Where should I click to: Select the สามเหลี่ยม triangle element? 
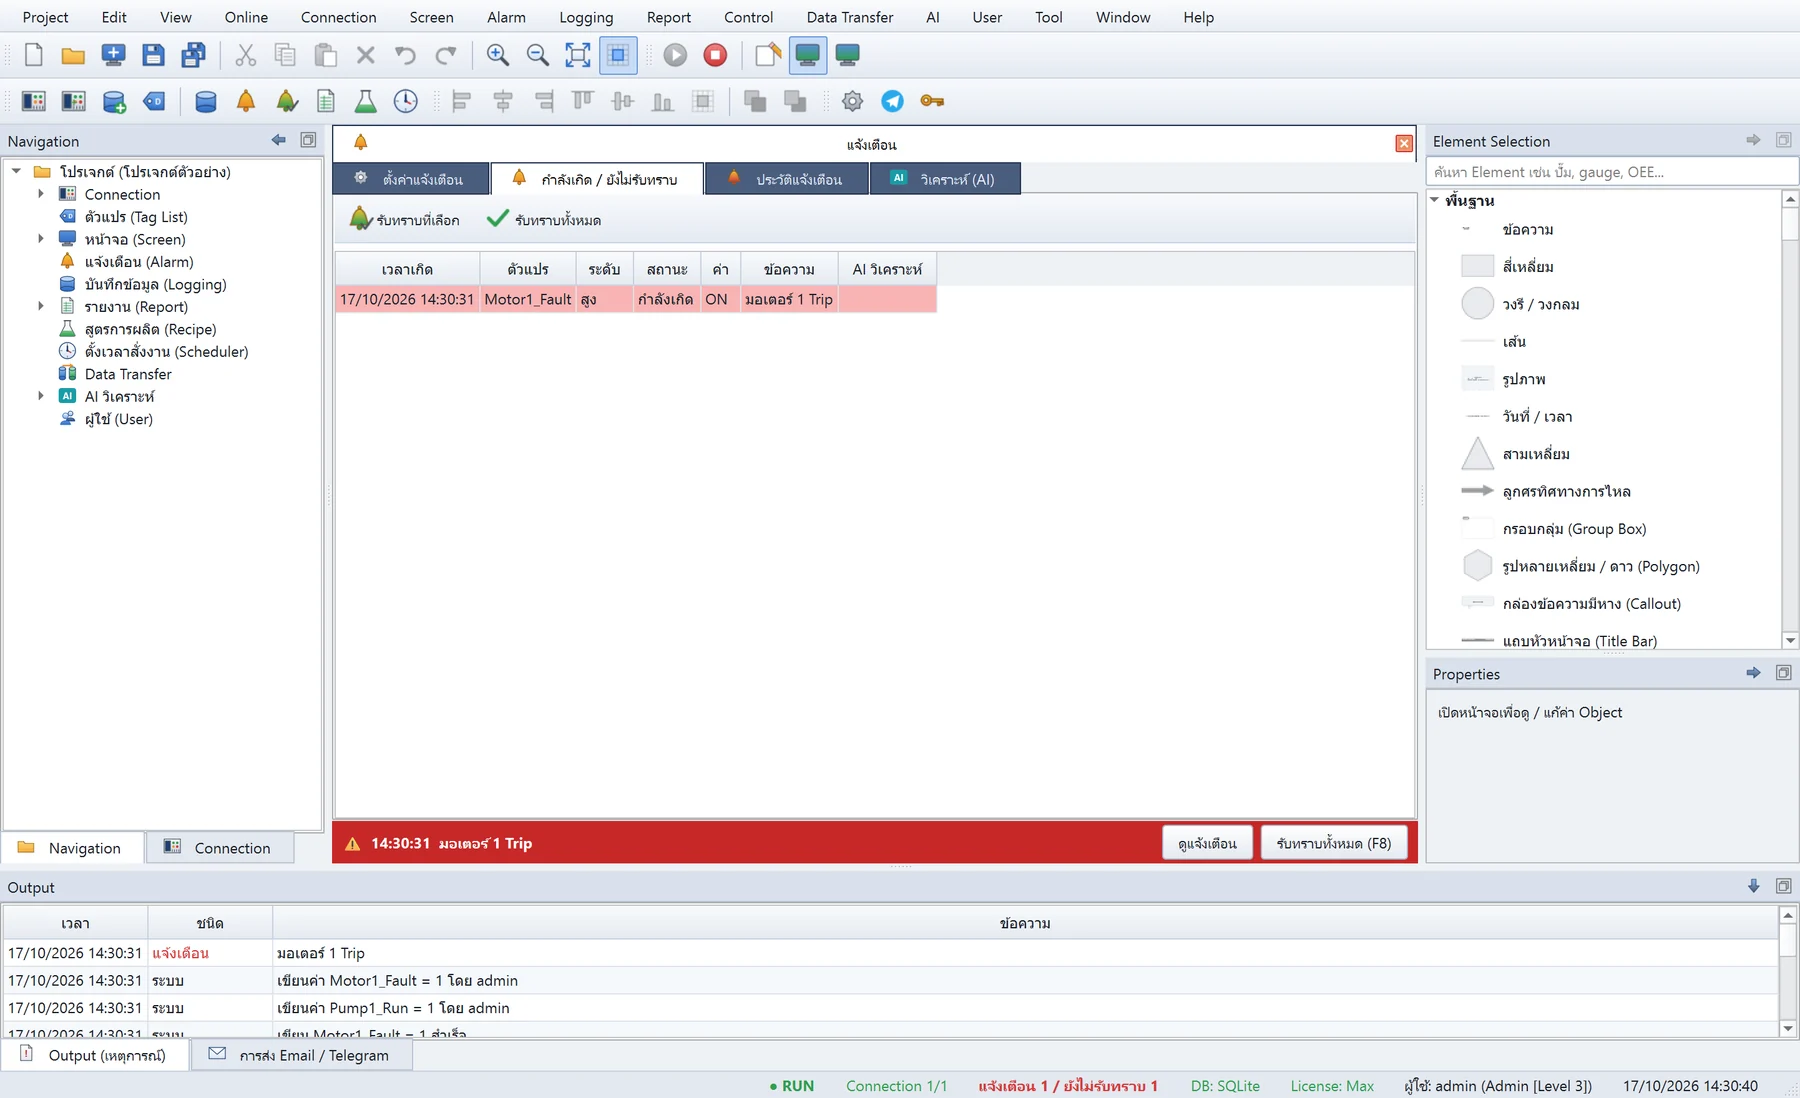1536,454
